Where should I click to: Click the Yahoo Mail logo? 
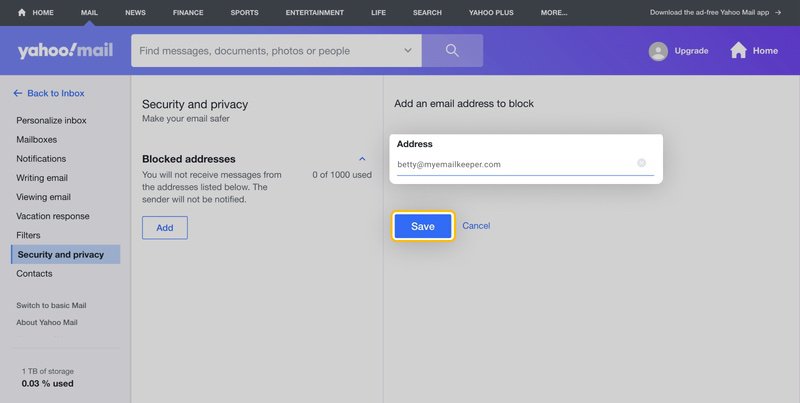[x=65, y=51]
